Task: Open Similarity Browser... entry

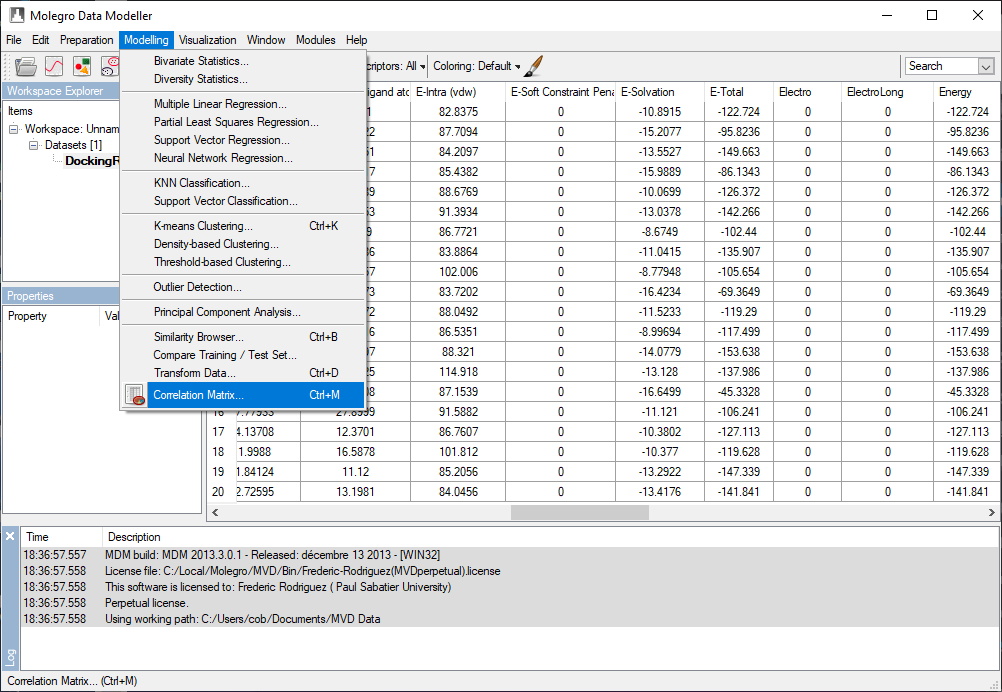Action: 243,337
